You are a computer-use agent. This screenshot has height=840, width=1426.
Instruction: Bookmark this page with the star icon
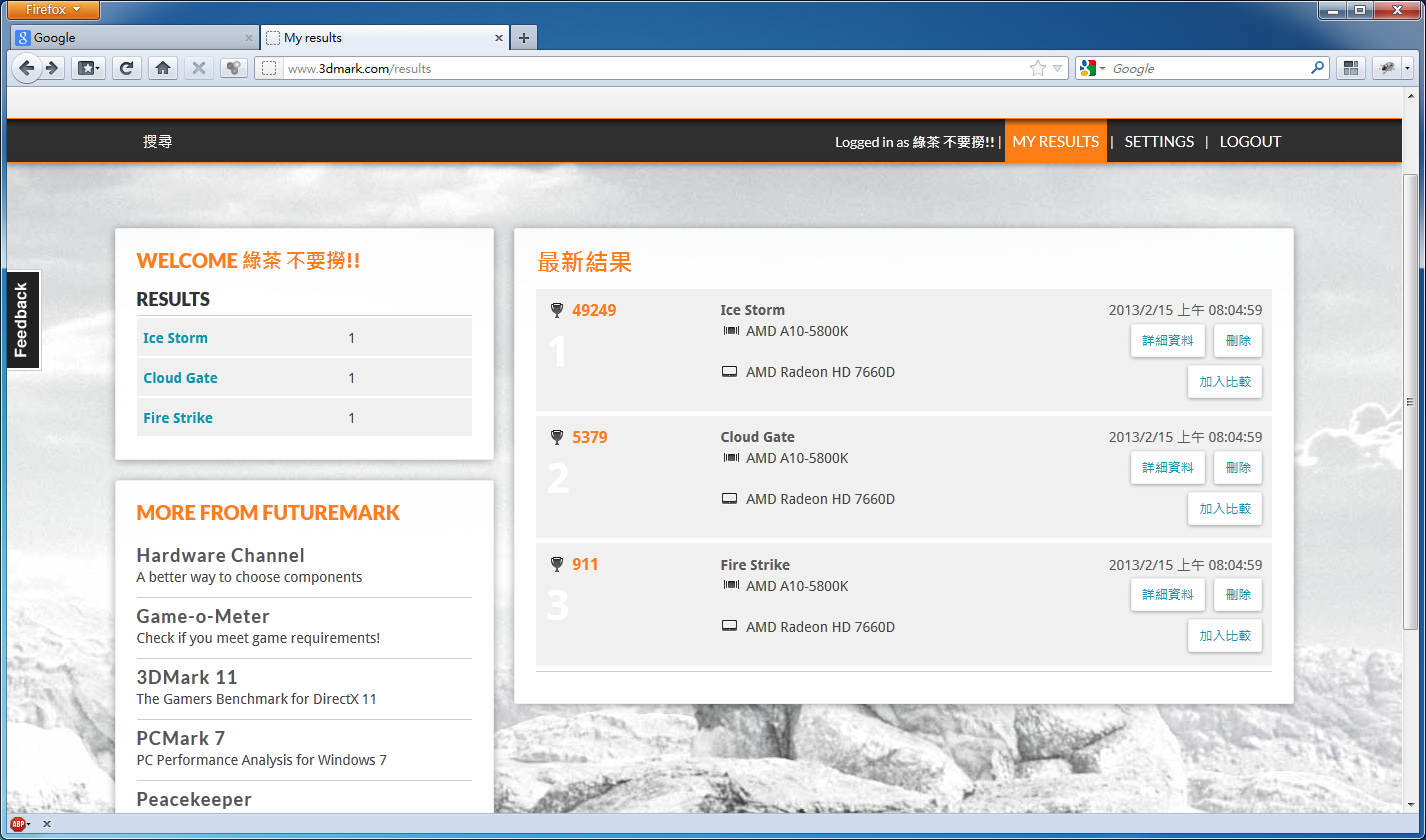tap(1038, 68)
